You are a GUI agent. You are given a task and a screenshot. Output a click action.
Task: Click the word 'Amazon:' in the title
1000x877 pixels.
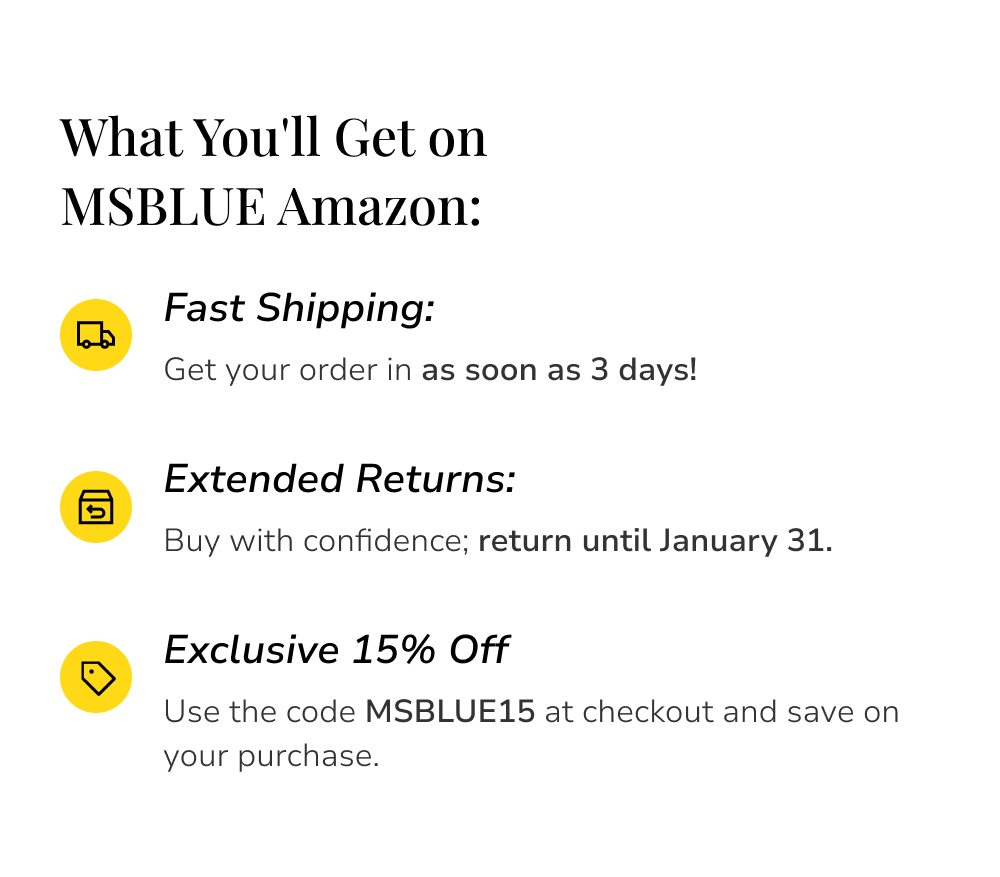point(379,206)
